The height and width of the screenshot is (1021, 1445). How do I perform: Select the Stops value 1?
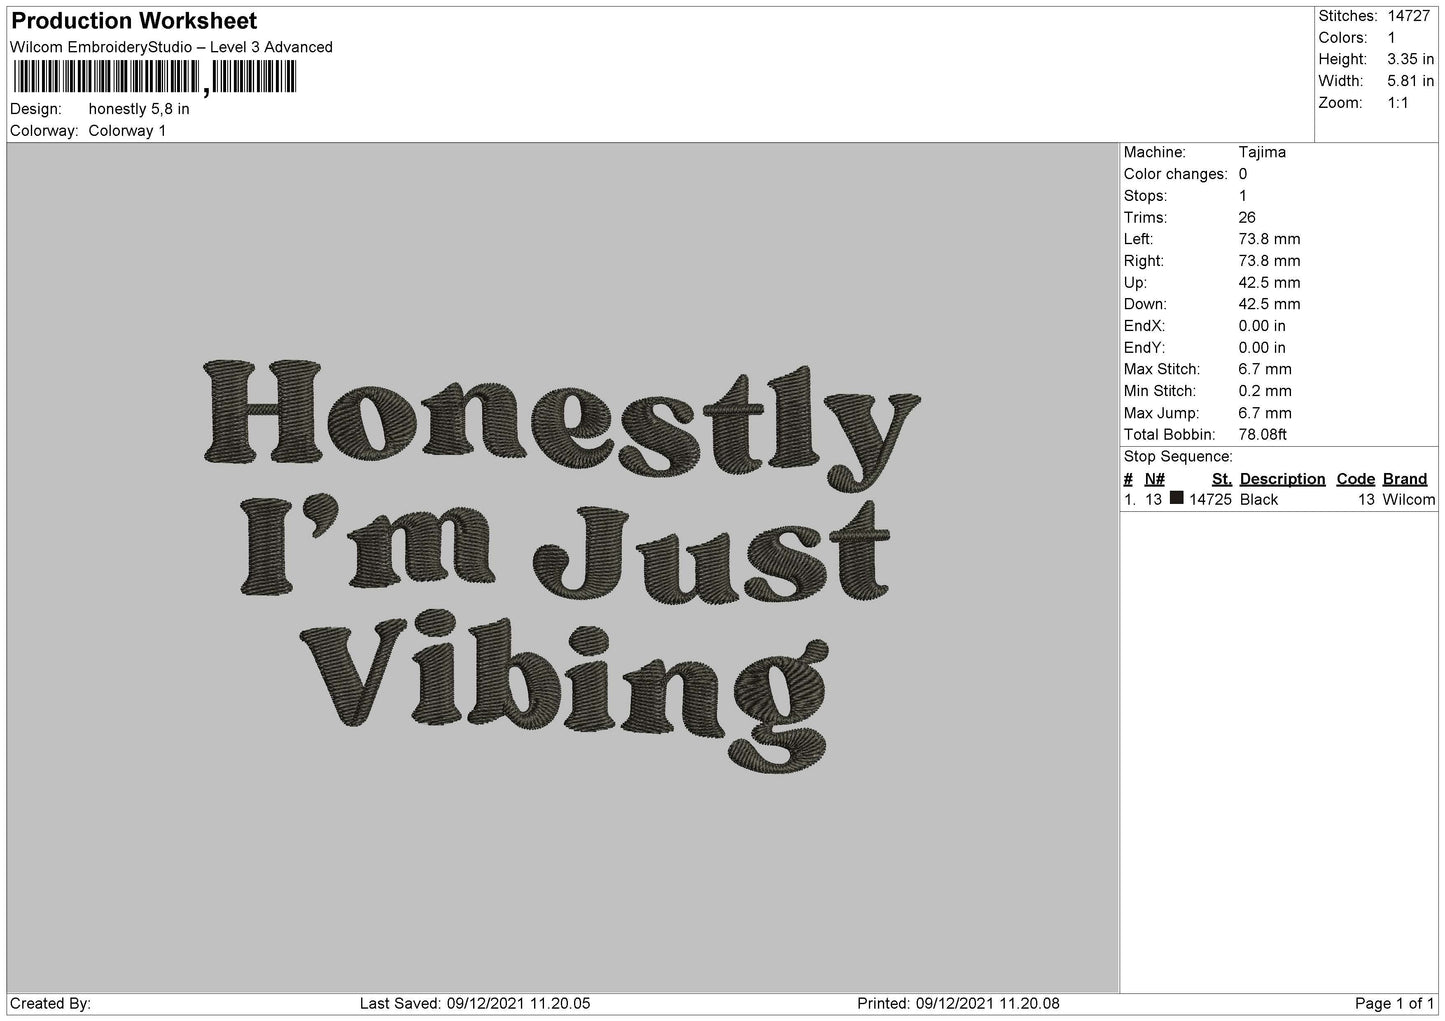click(1243, 196)
